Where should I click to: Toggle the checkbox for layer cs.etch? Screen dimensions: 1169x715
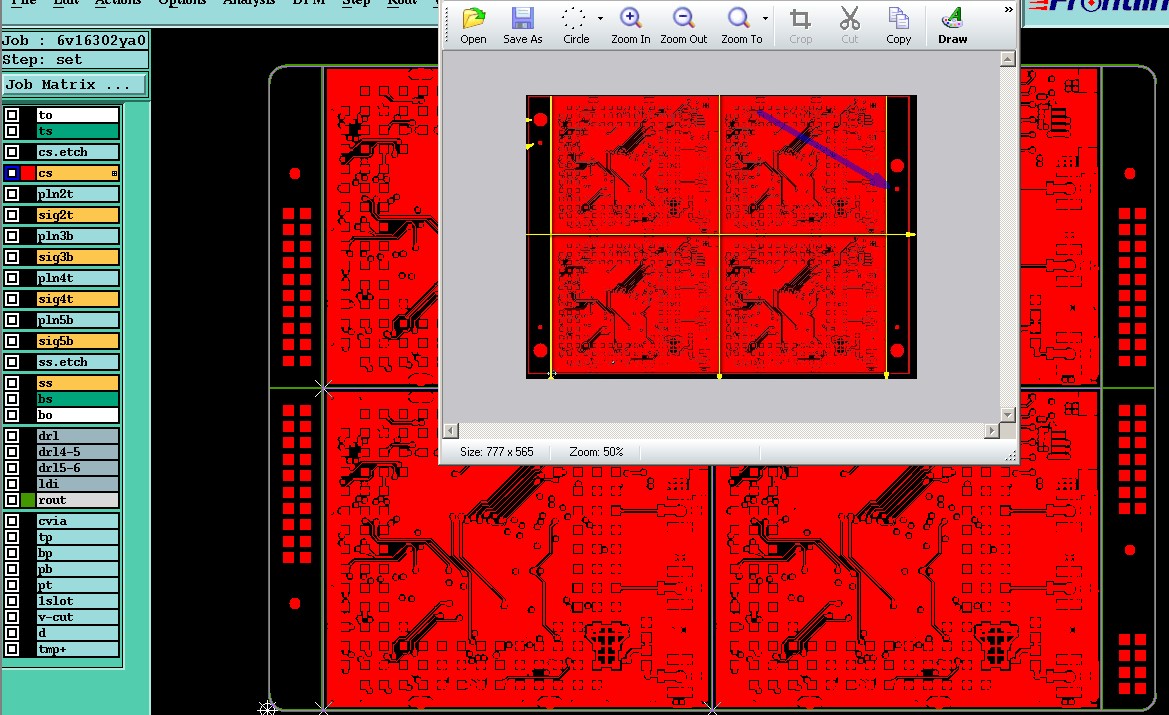click(x=12, y=152)
